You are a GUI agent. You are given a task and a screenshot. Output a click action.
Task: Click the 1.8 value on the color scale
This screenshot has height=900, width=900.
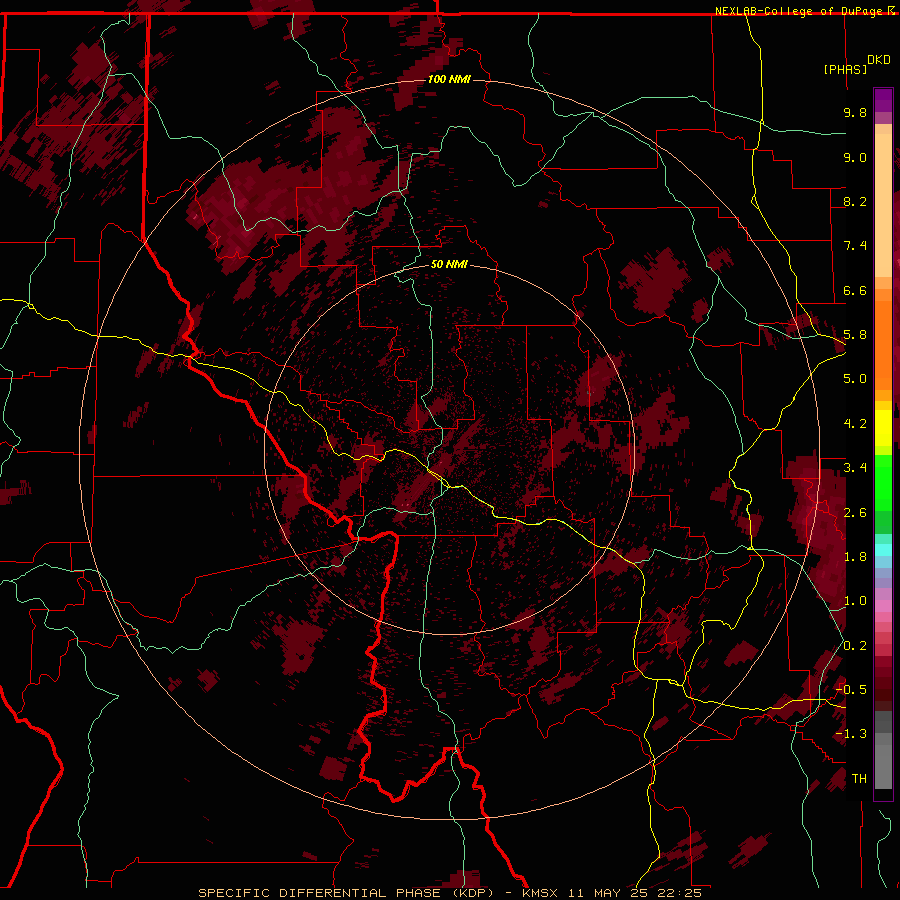(x=855, y=557)
